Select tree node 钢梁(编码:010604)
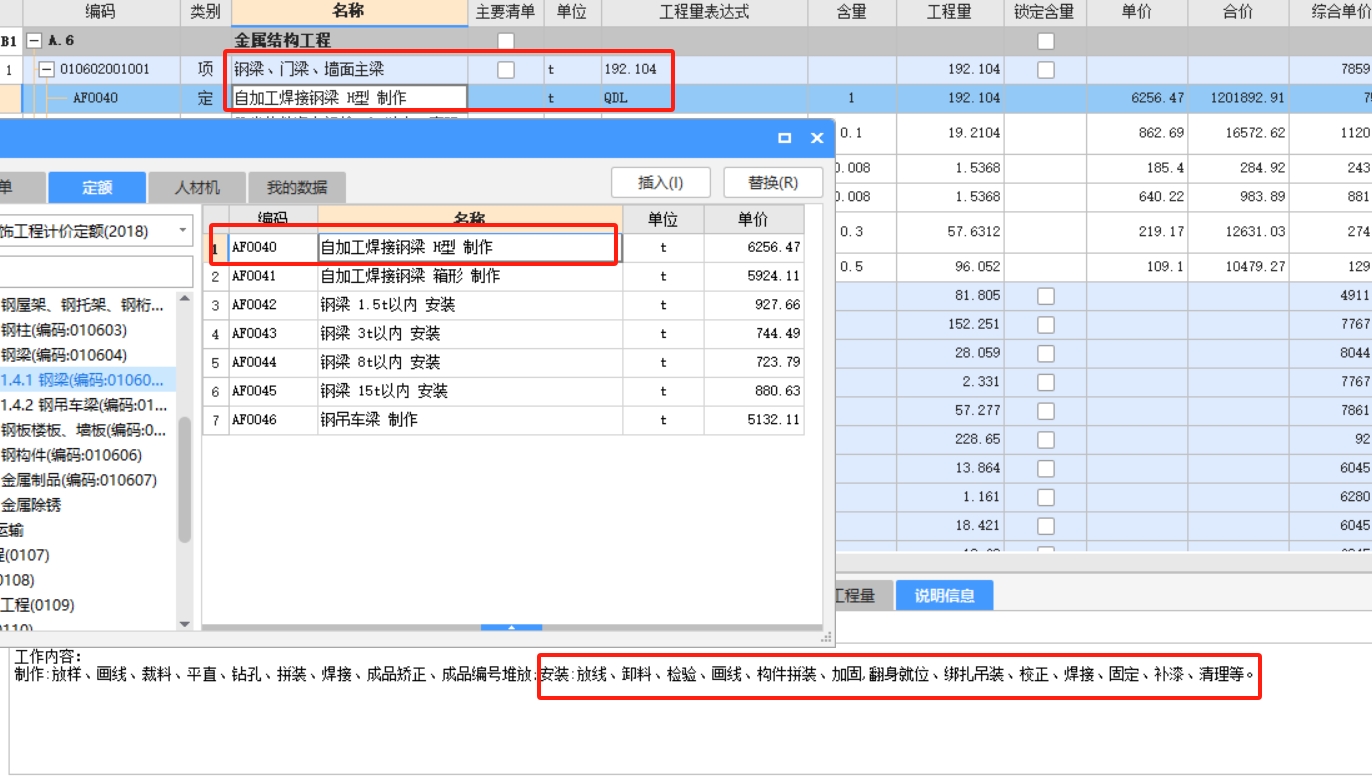 [x=63, y=355]
